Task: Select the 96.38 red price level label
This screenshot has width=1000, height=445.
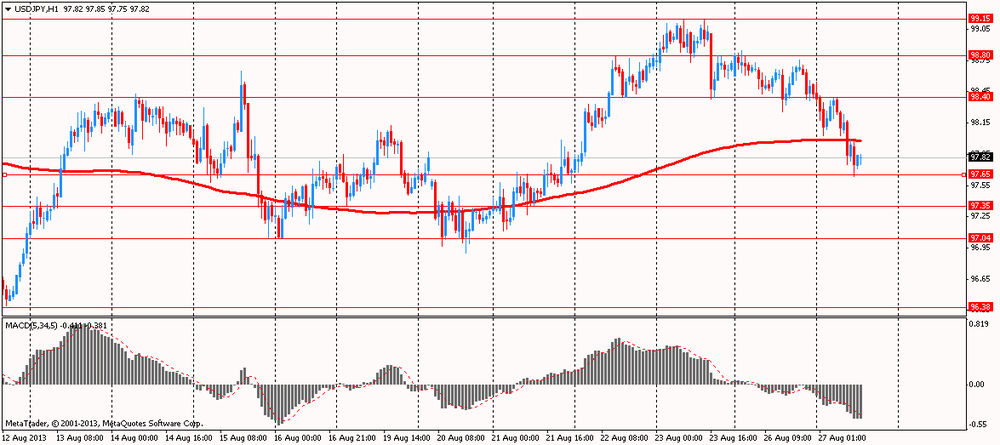Action: [x=978, y=307]
